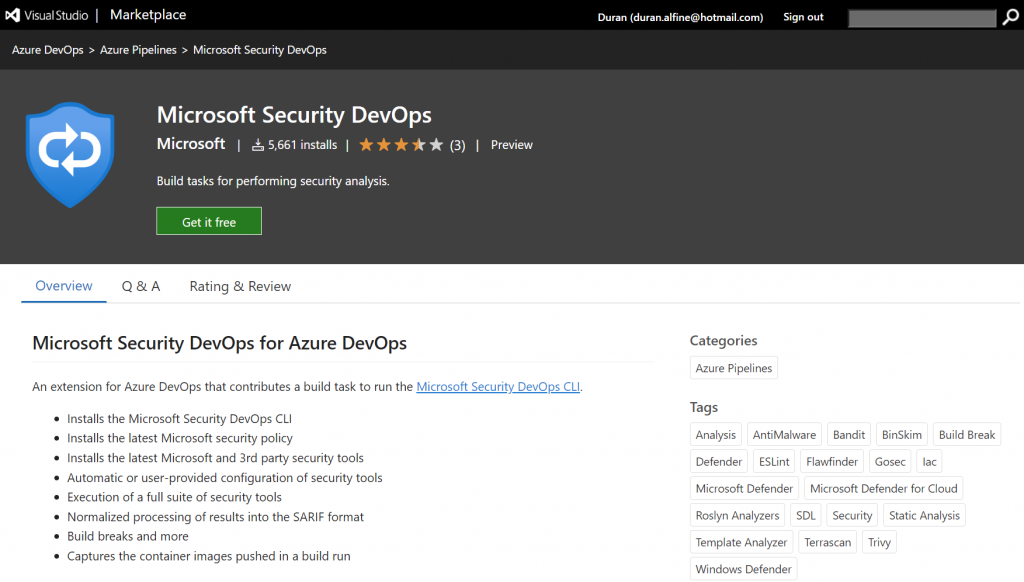1024x582 pixels.
Task: Click the Azure DevOps breadcrumb link
Action: point(49,50)
